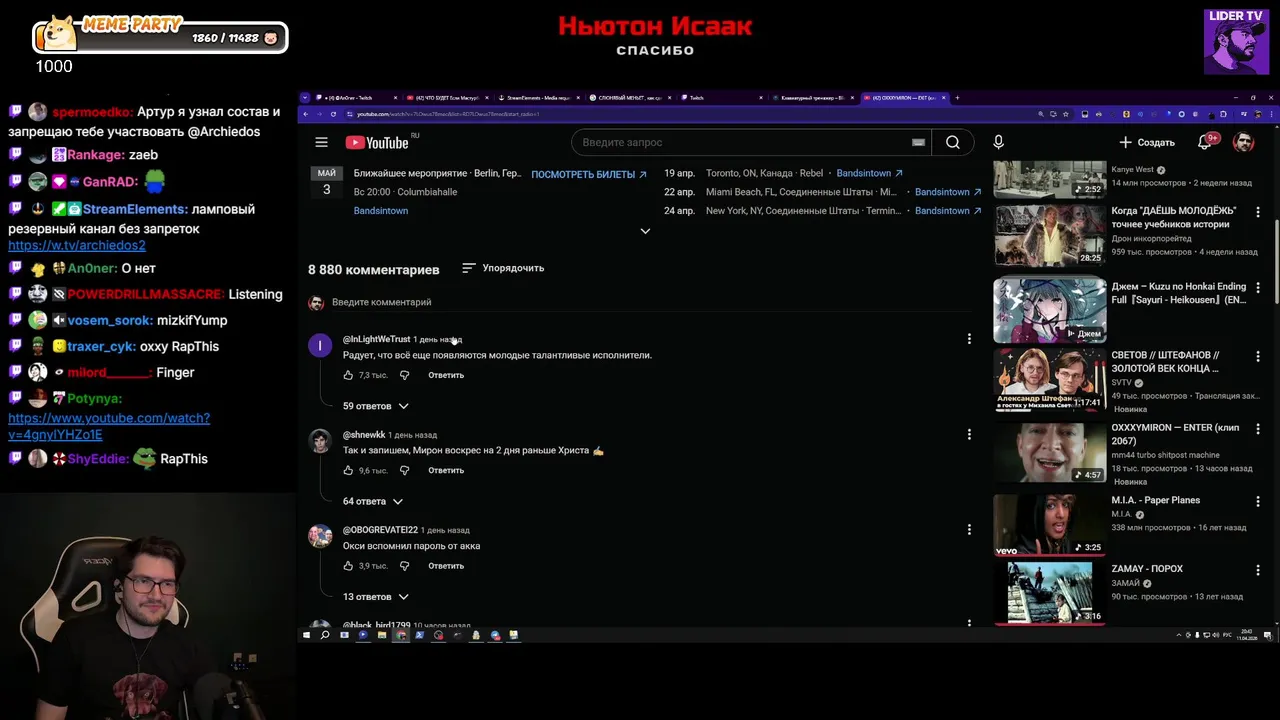1280x720 pixels.
Task: Click ПОСМОТРЕТЬ БИЛЕТЫ for the Berlin concert
Action: point(588,174)
